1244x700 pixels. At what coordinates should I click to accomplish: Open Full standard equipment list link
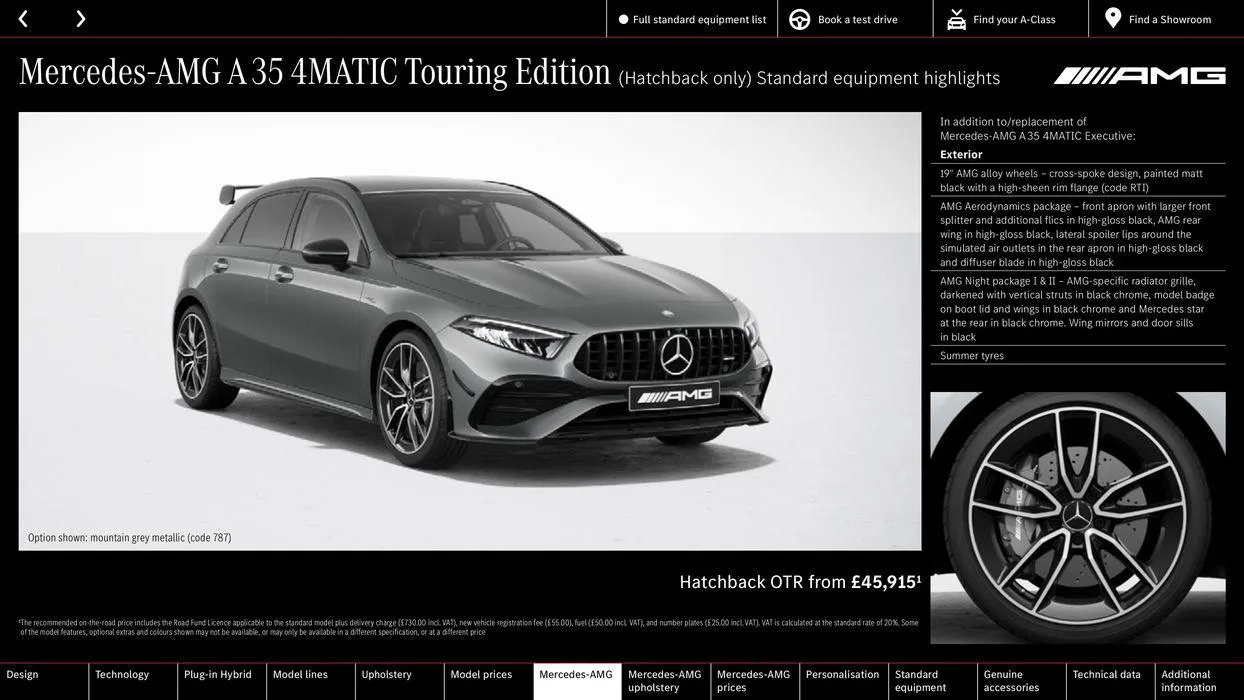[699, 19]
